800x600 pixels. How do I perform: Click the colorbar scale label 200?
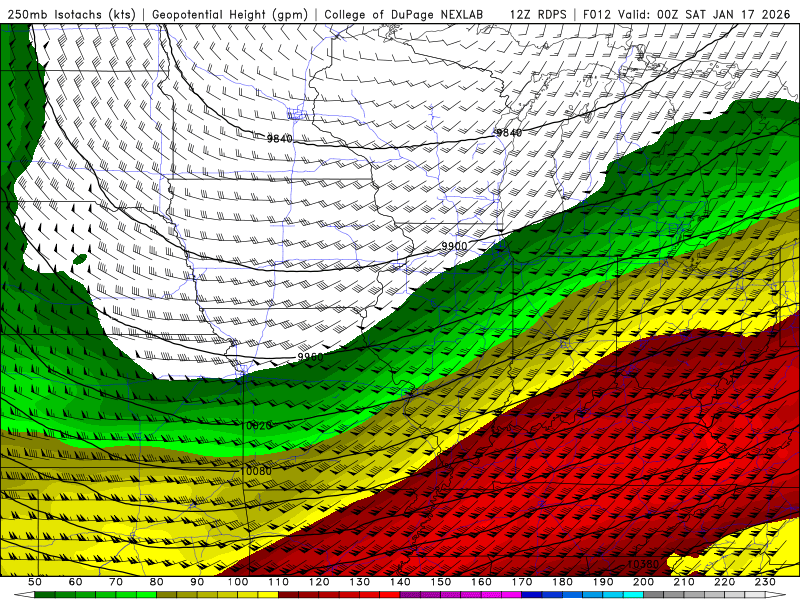pos(643,582)
